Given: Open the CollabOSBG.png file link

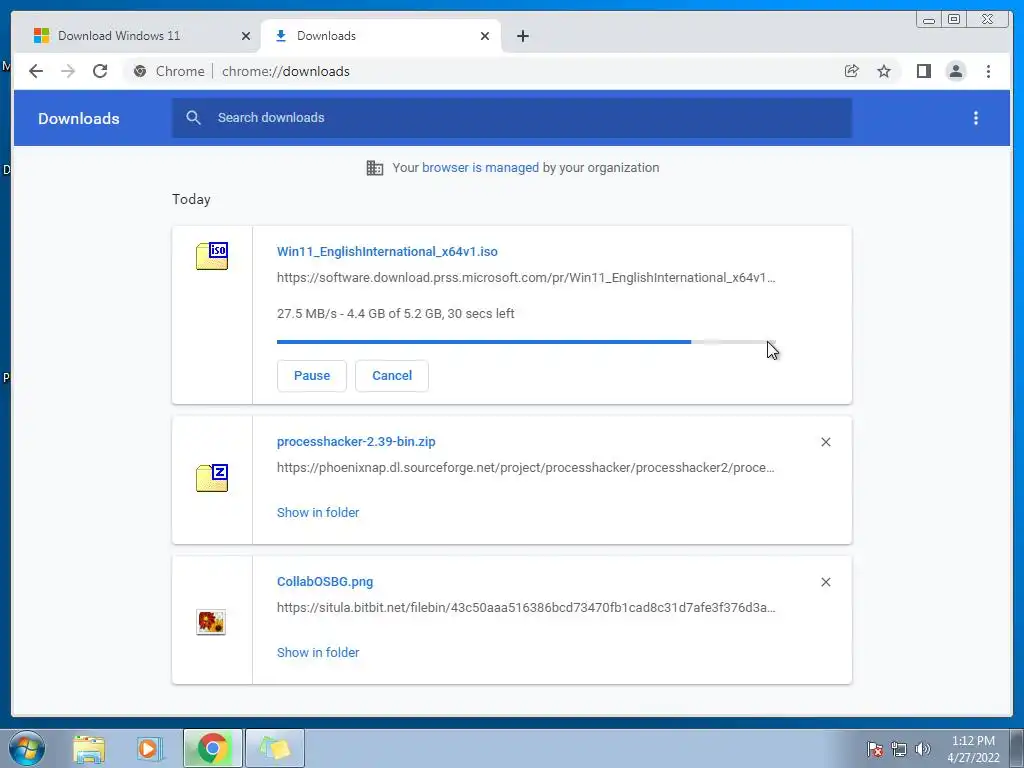Looking at the screenshot, I should tap(325, 581).
